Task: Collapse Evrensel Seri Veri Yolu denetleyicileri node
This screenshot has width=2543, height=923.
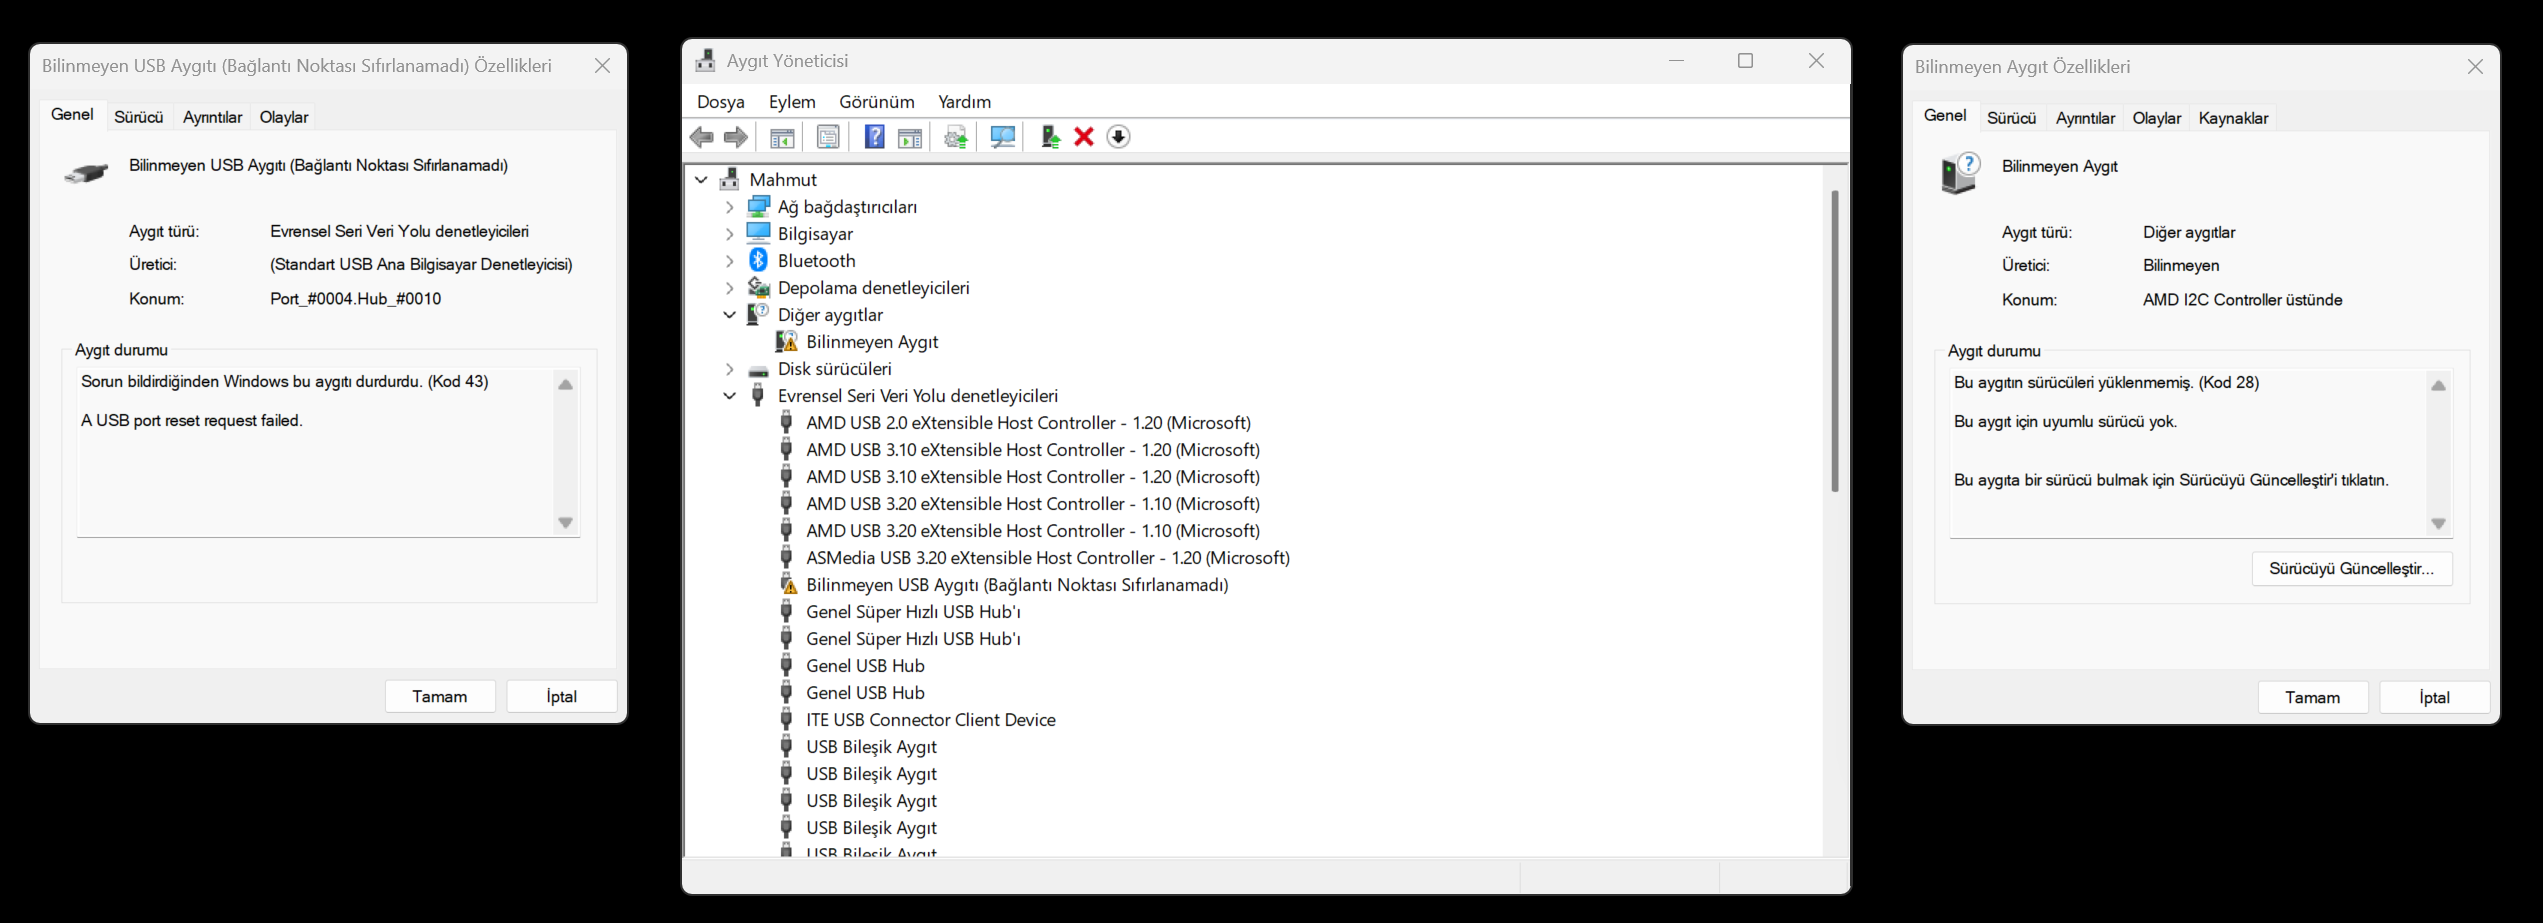Action: (x=730, y=396)
